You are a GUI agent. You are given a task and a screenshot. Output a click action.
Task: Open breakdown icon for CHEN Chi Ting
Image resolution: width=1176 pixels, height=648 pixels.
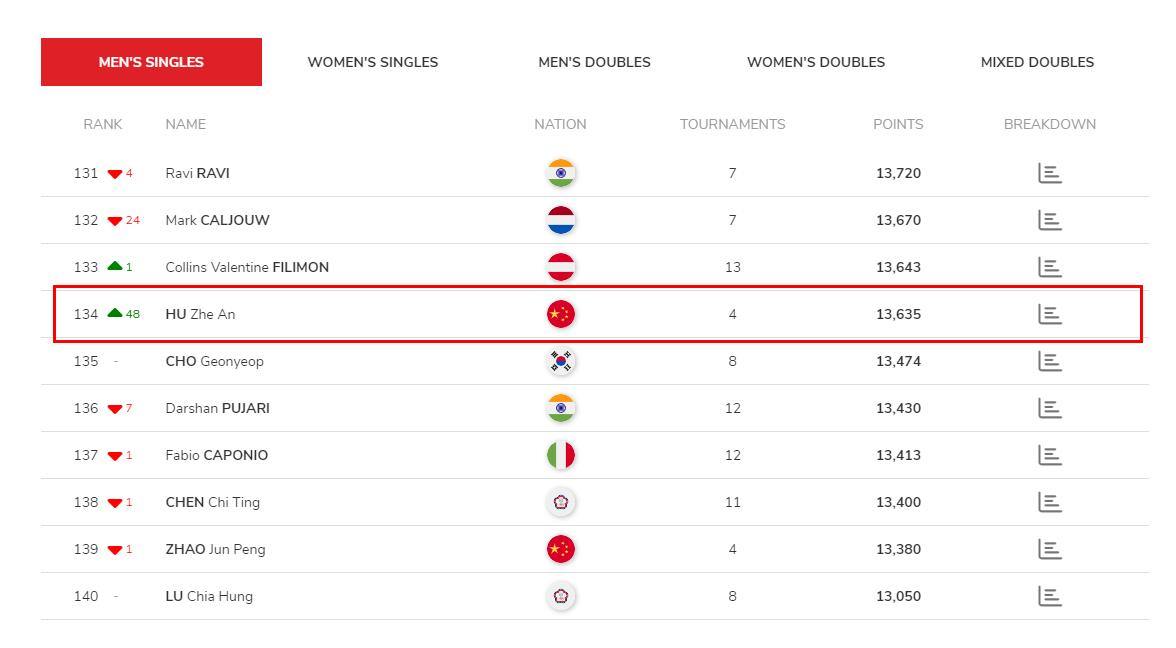(1049, 502)
